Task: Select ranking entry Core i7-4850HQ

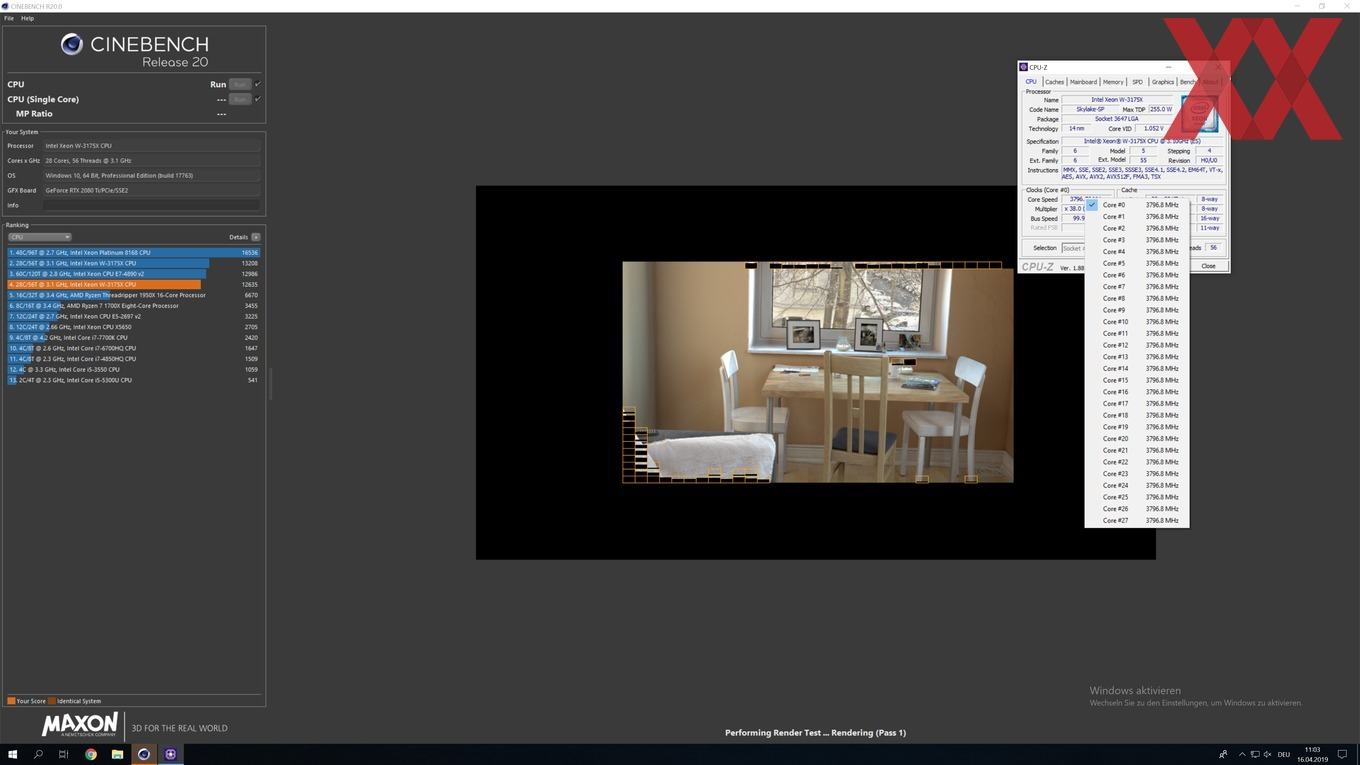Action: click(133, 358)
